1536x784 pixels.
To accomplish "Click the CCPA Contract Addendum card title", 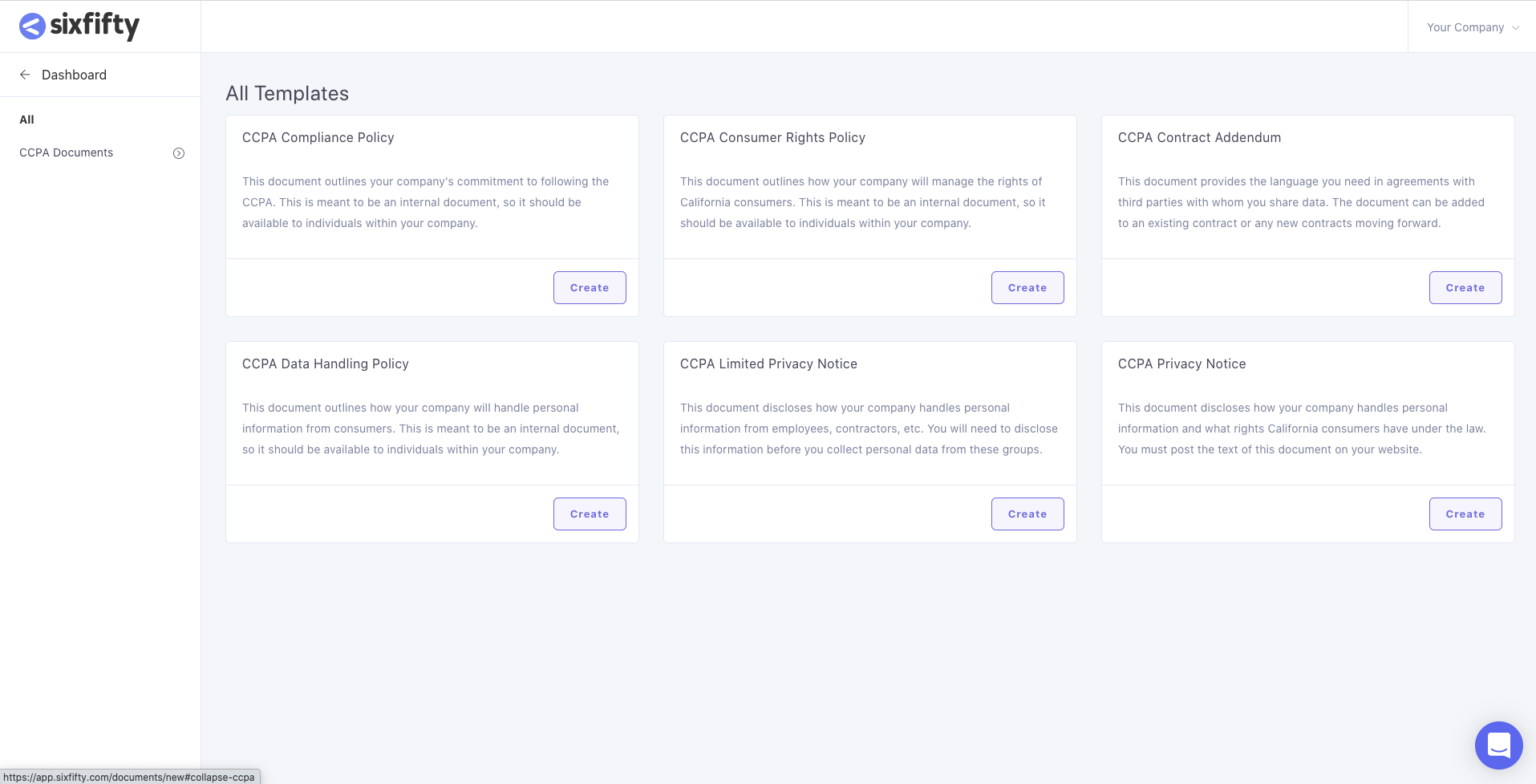I will (x=1199, y=138).
